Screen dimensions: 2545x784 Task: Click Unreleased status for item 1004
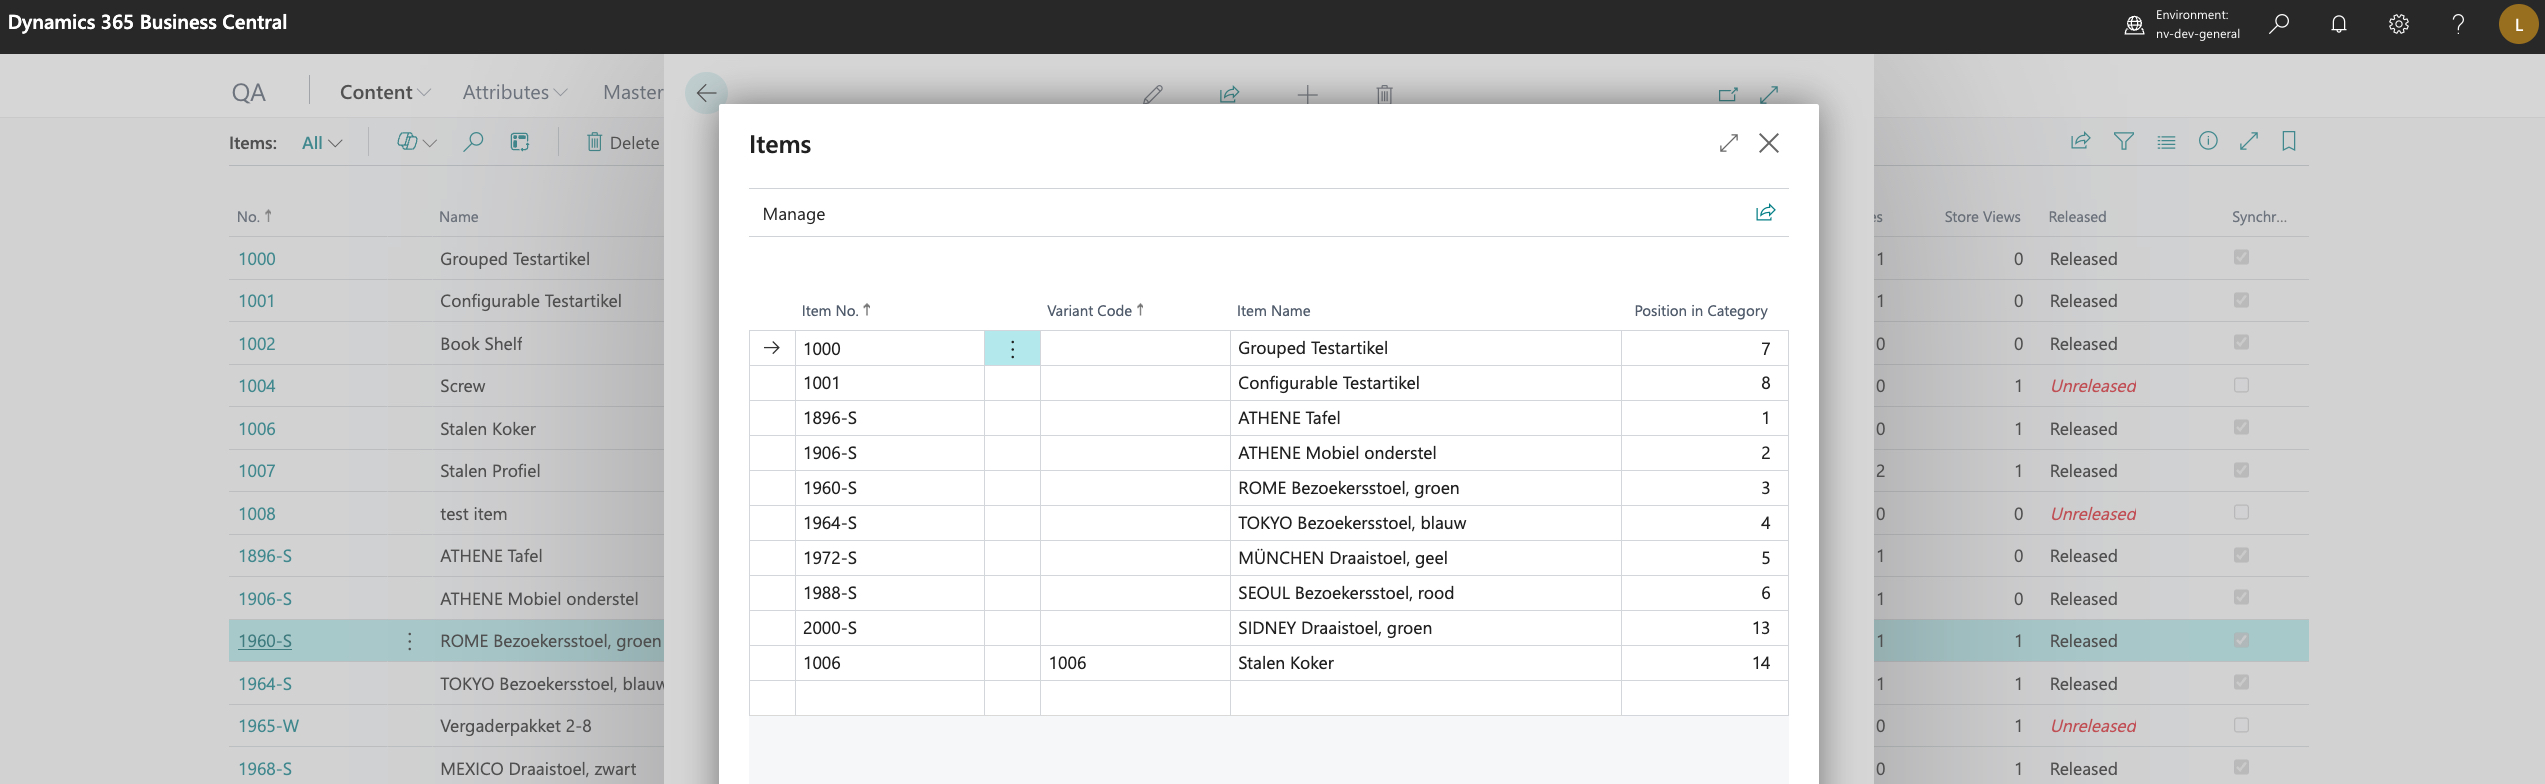[x=2093, y=386]
